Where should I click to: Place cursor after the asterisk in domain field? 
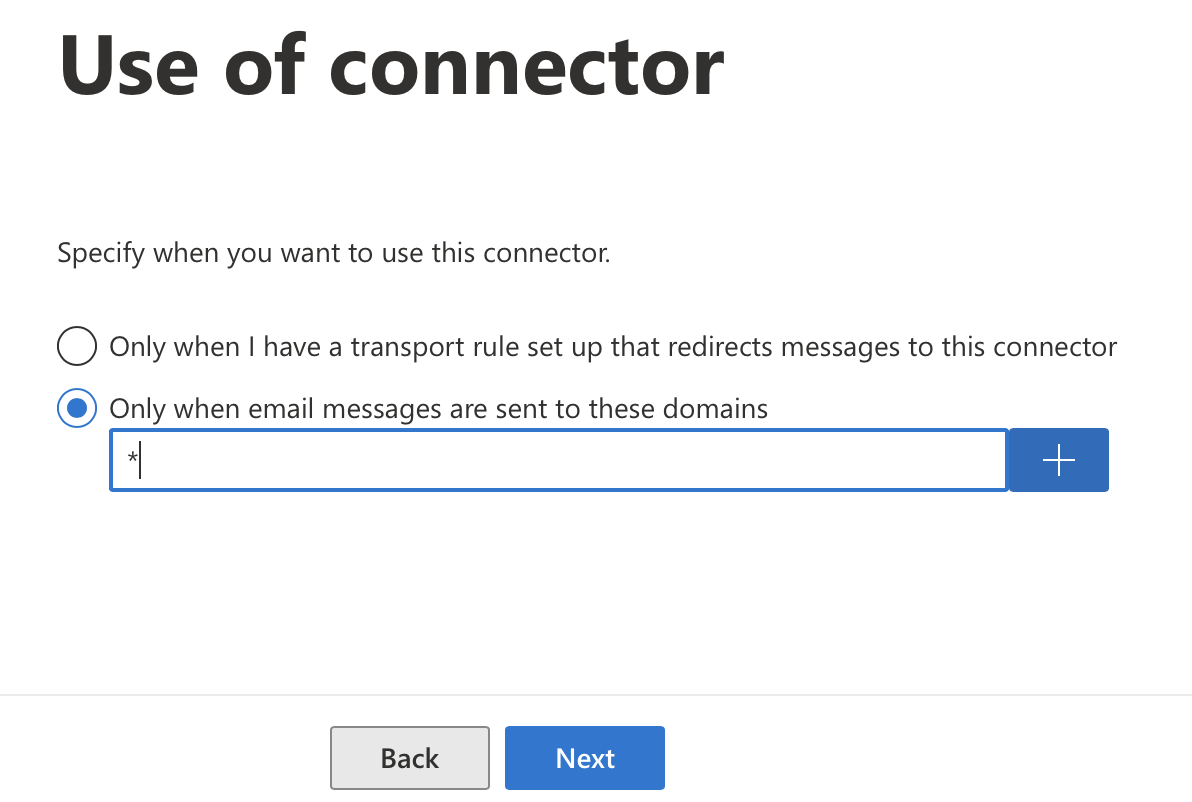click(141, 461)
